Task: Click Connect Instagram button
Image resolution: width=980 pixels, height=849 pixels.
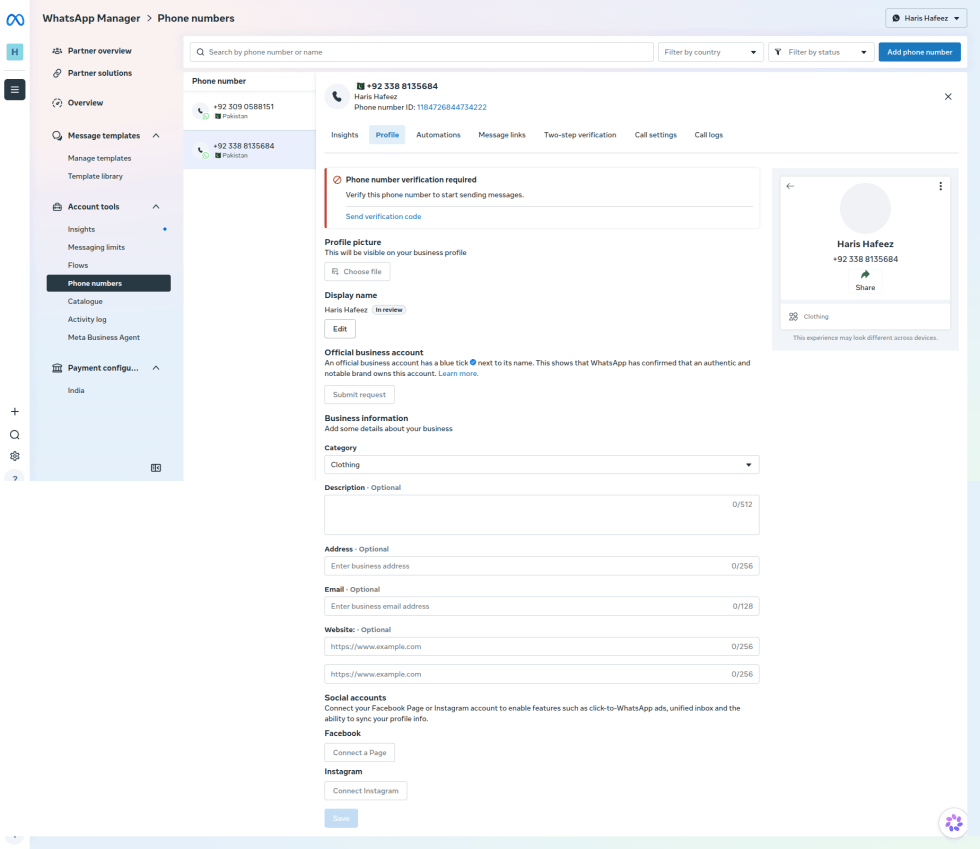Action: 366,791
